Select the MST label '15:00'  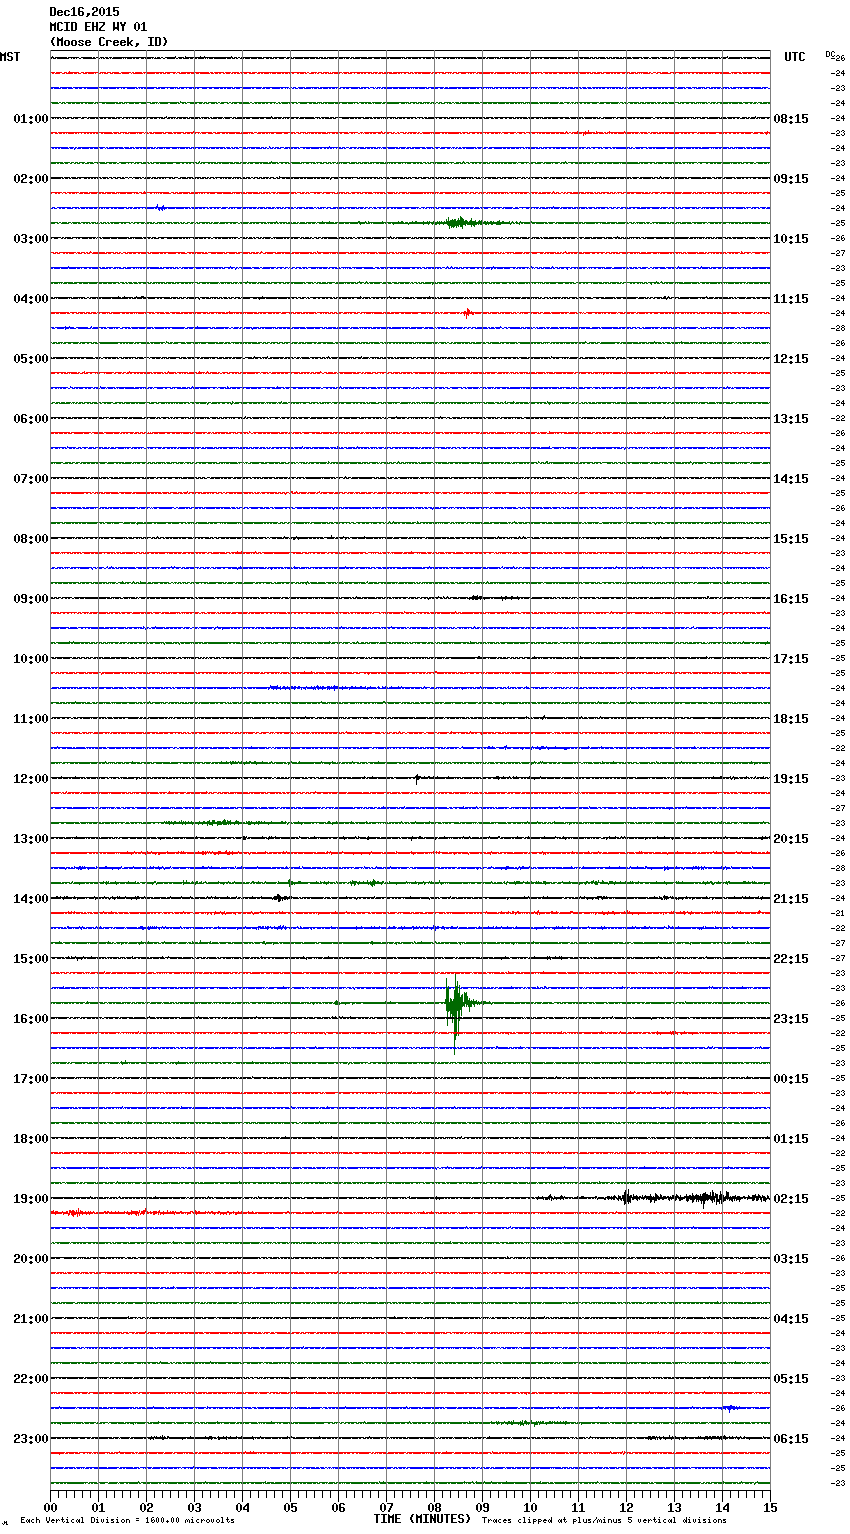coord(30,959)
